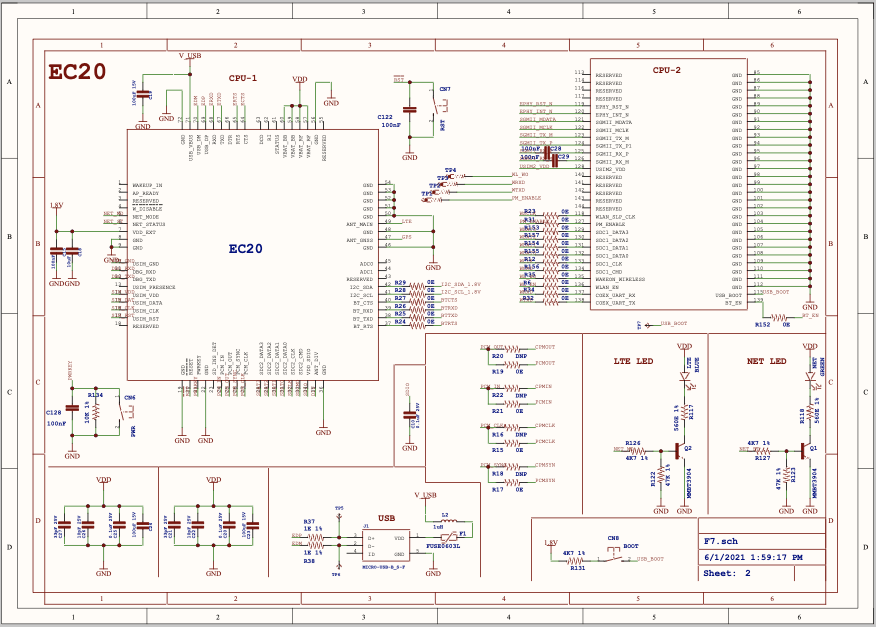Select resistor R24 on BT_RTS
876x627 pixels.
tap(417, 324)
